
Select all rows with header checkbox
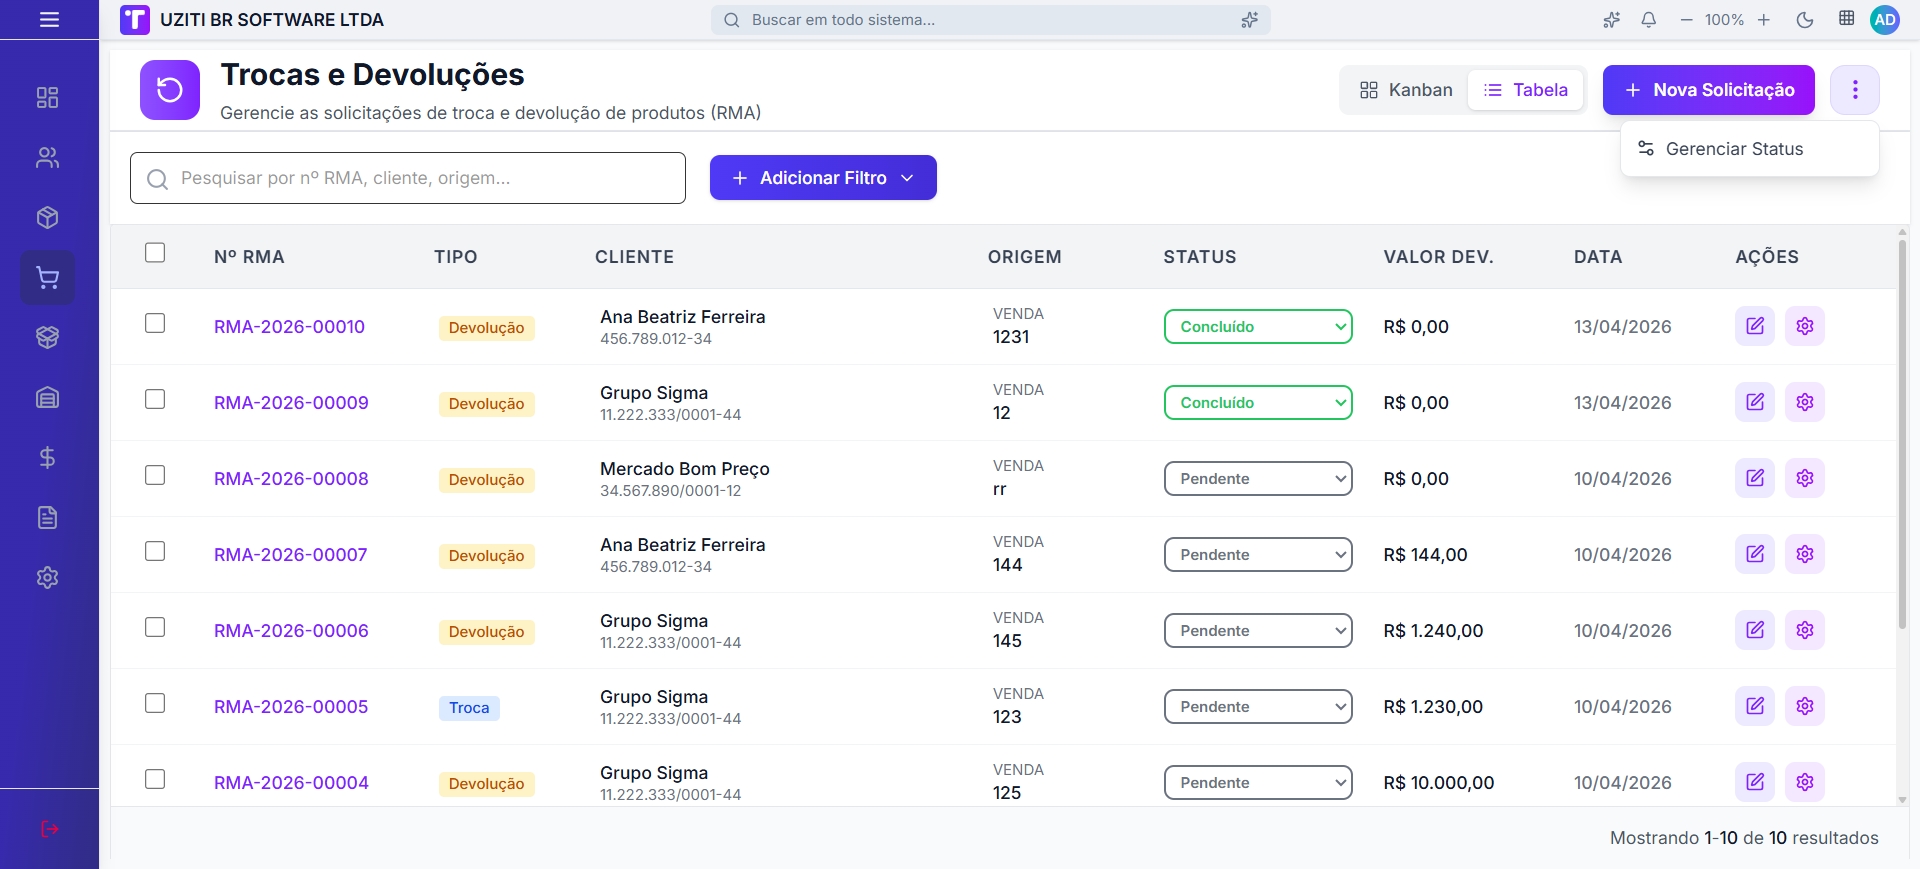click(155, 253)
